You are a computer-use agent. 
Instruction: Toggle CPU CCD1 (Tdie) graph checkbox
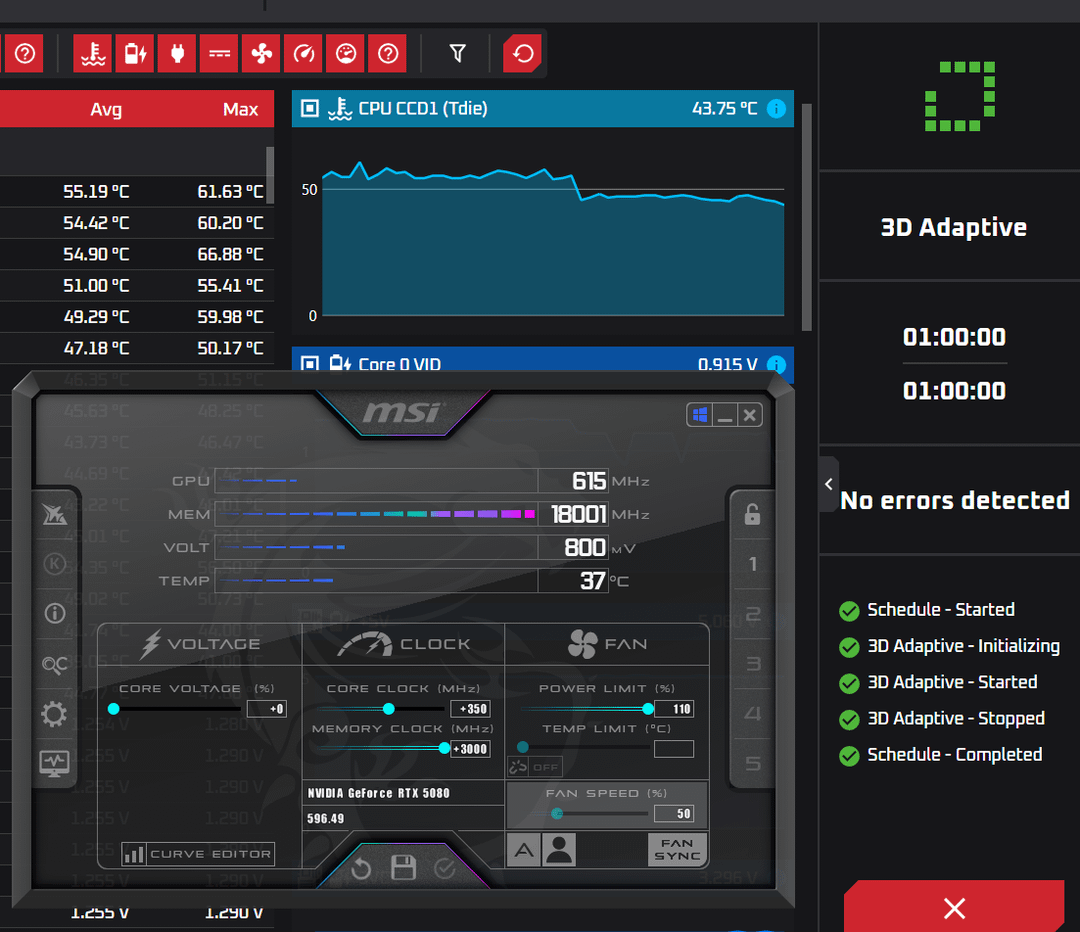[x=310, y=108]
